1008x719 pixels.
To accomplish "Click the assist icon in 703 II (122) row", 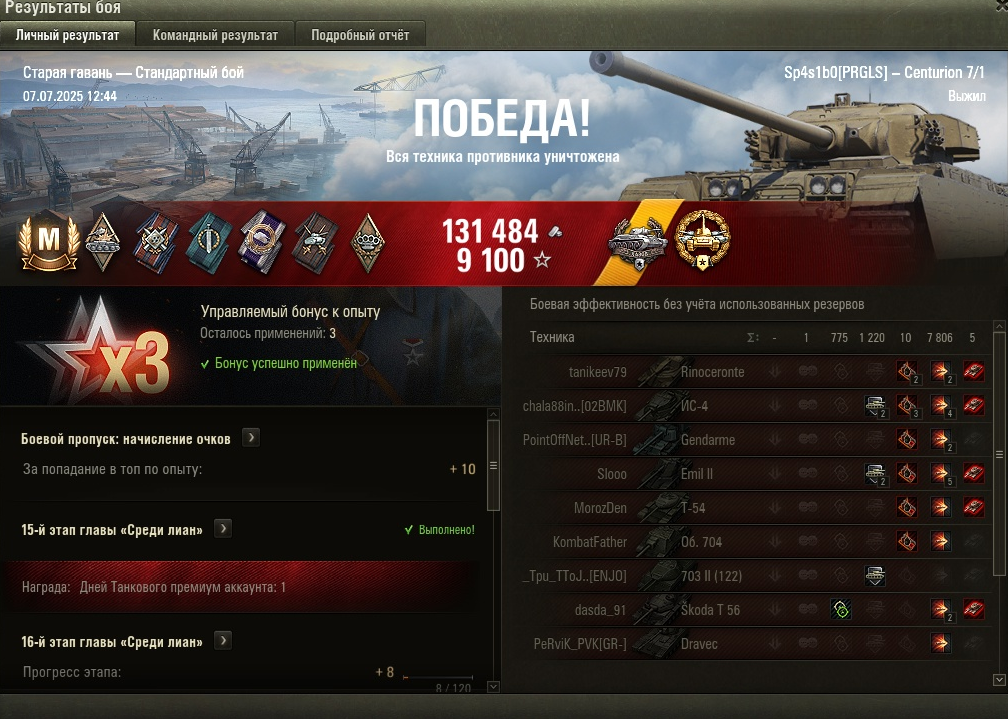I will (874, 576).
